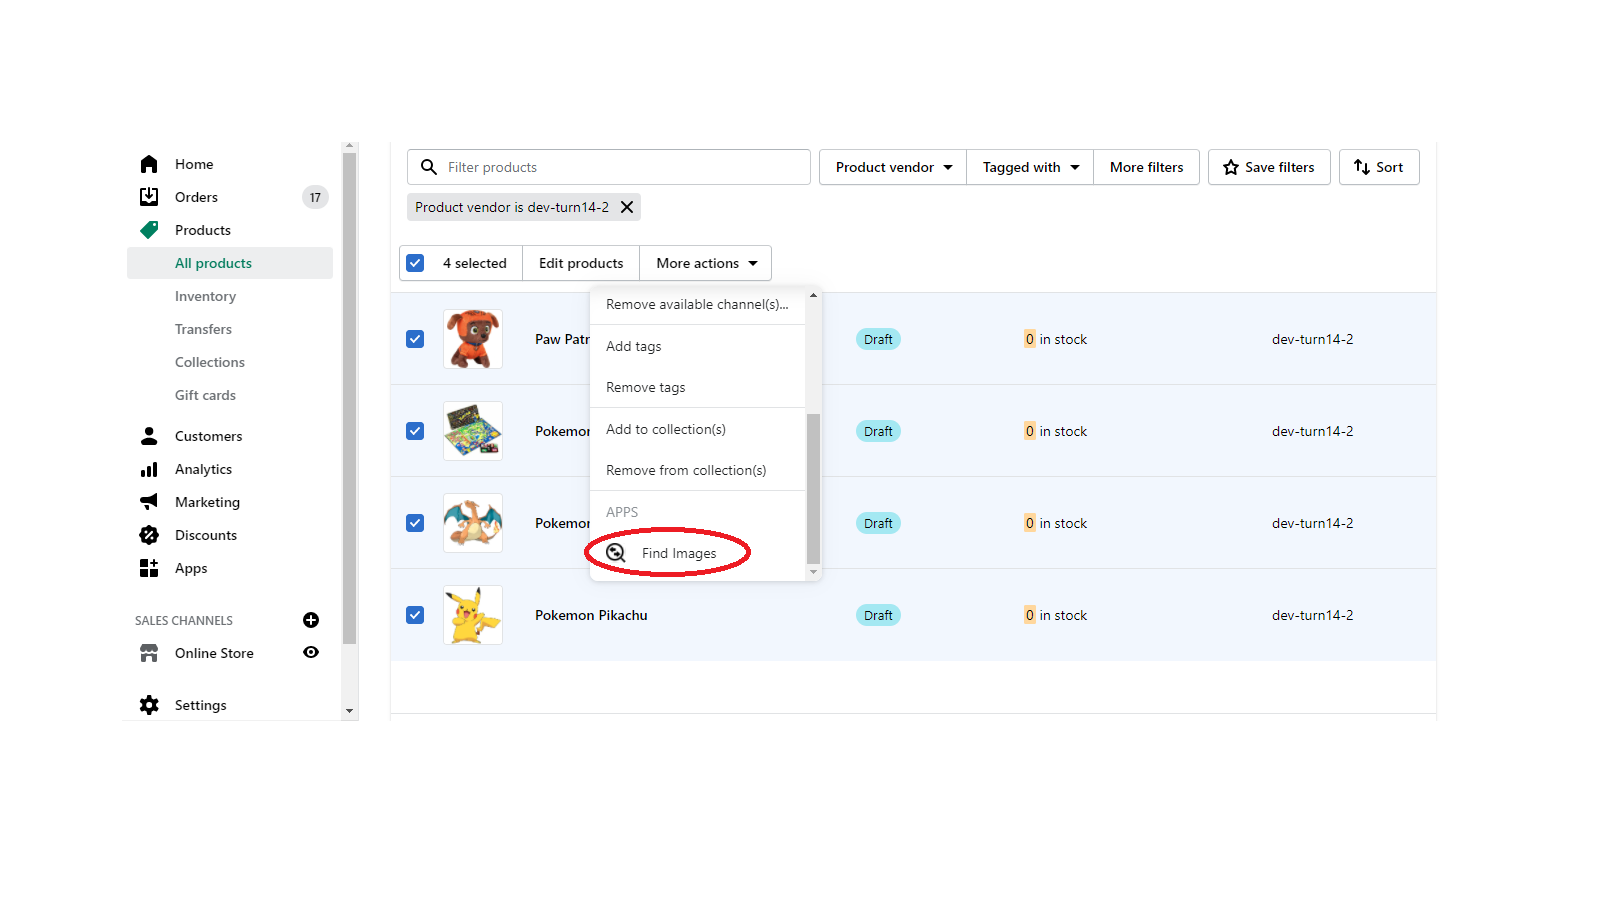Collapse the More actions dropdown

coord(706,263)
